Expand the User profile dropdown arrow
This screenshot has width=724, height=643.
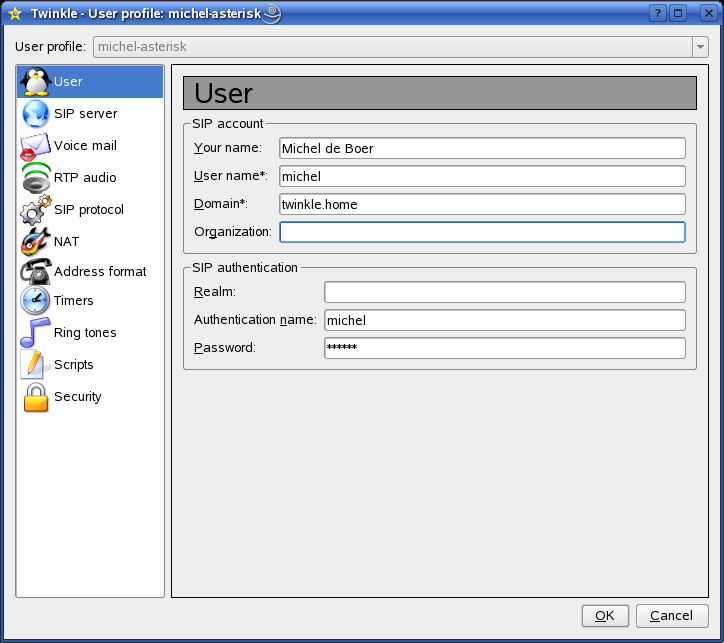click(699, 47)
